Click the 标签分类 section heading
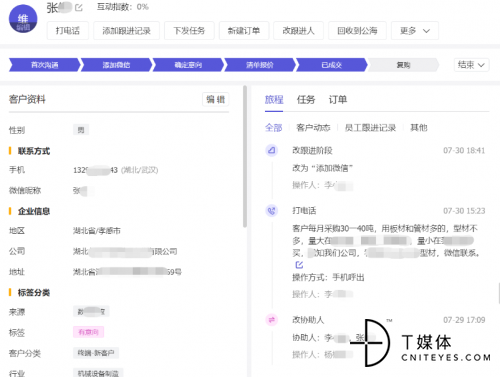The width and height of the screenshot is (500, 377). (x=34, y=293)
